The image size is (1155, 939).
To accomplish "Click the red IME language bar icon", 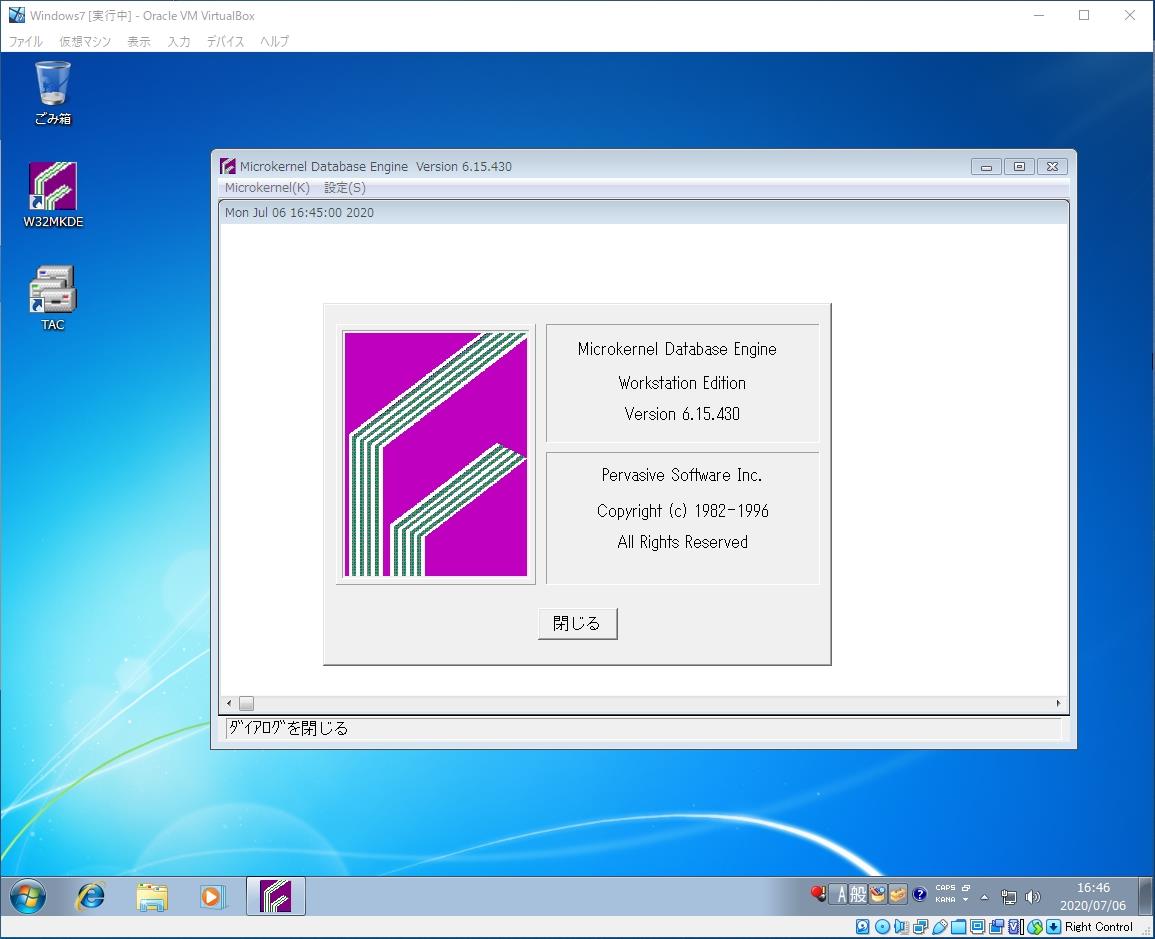I will coord(818,894).
